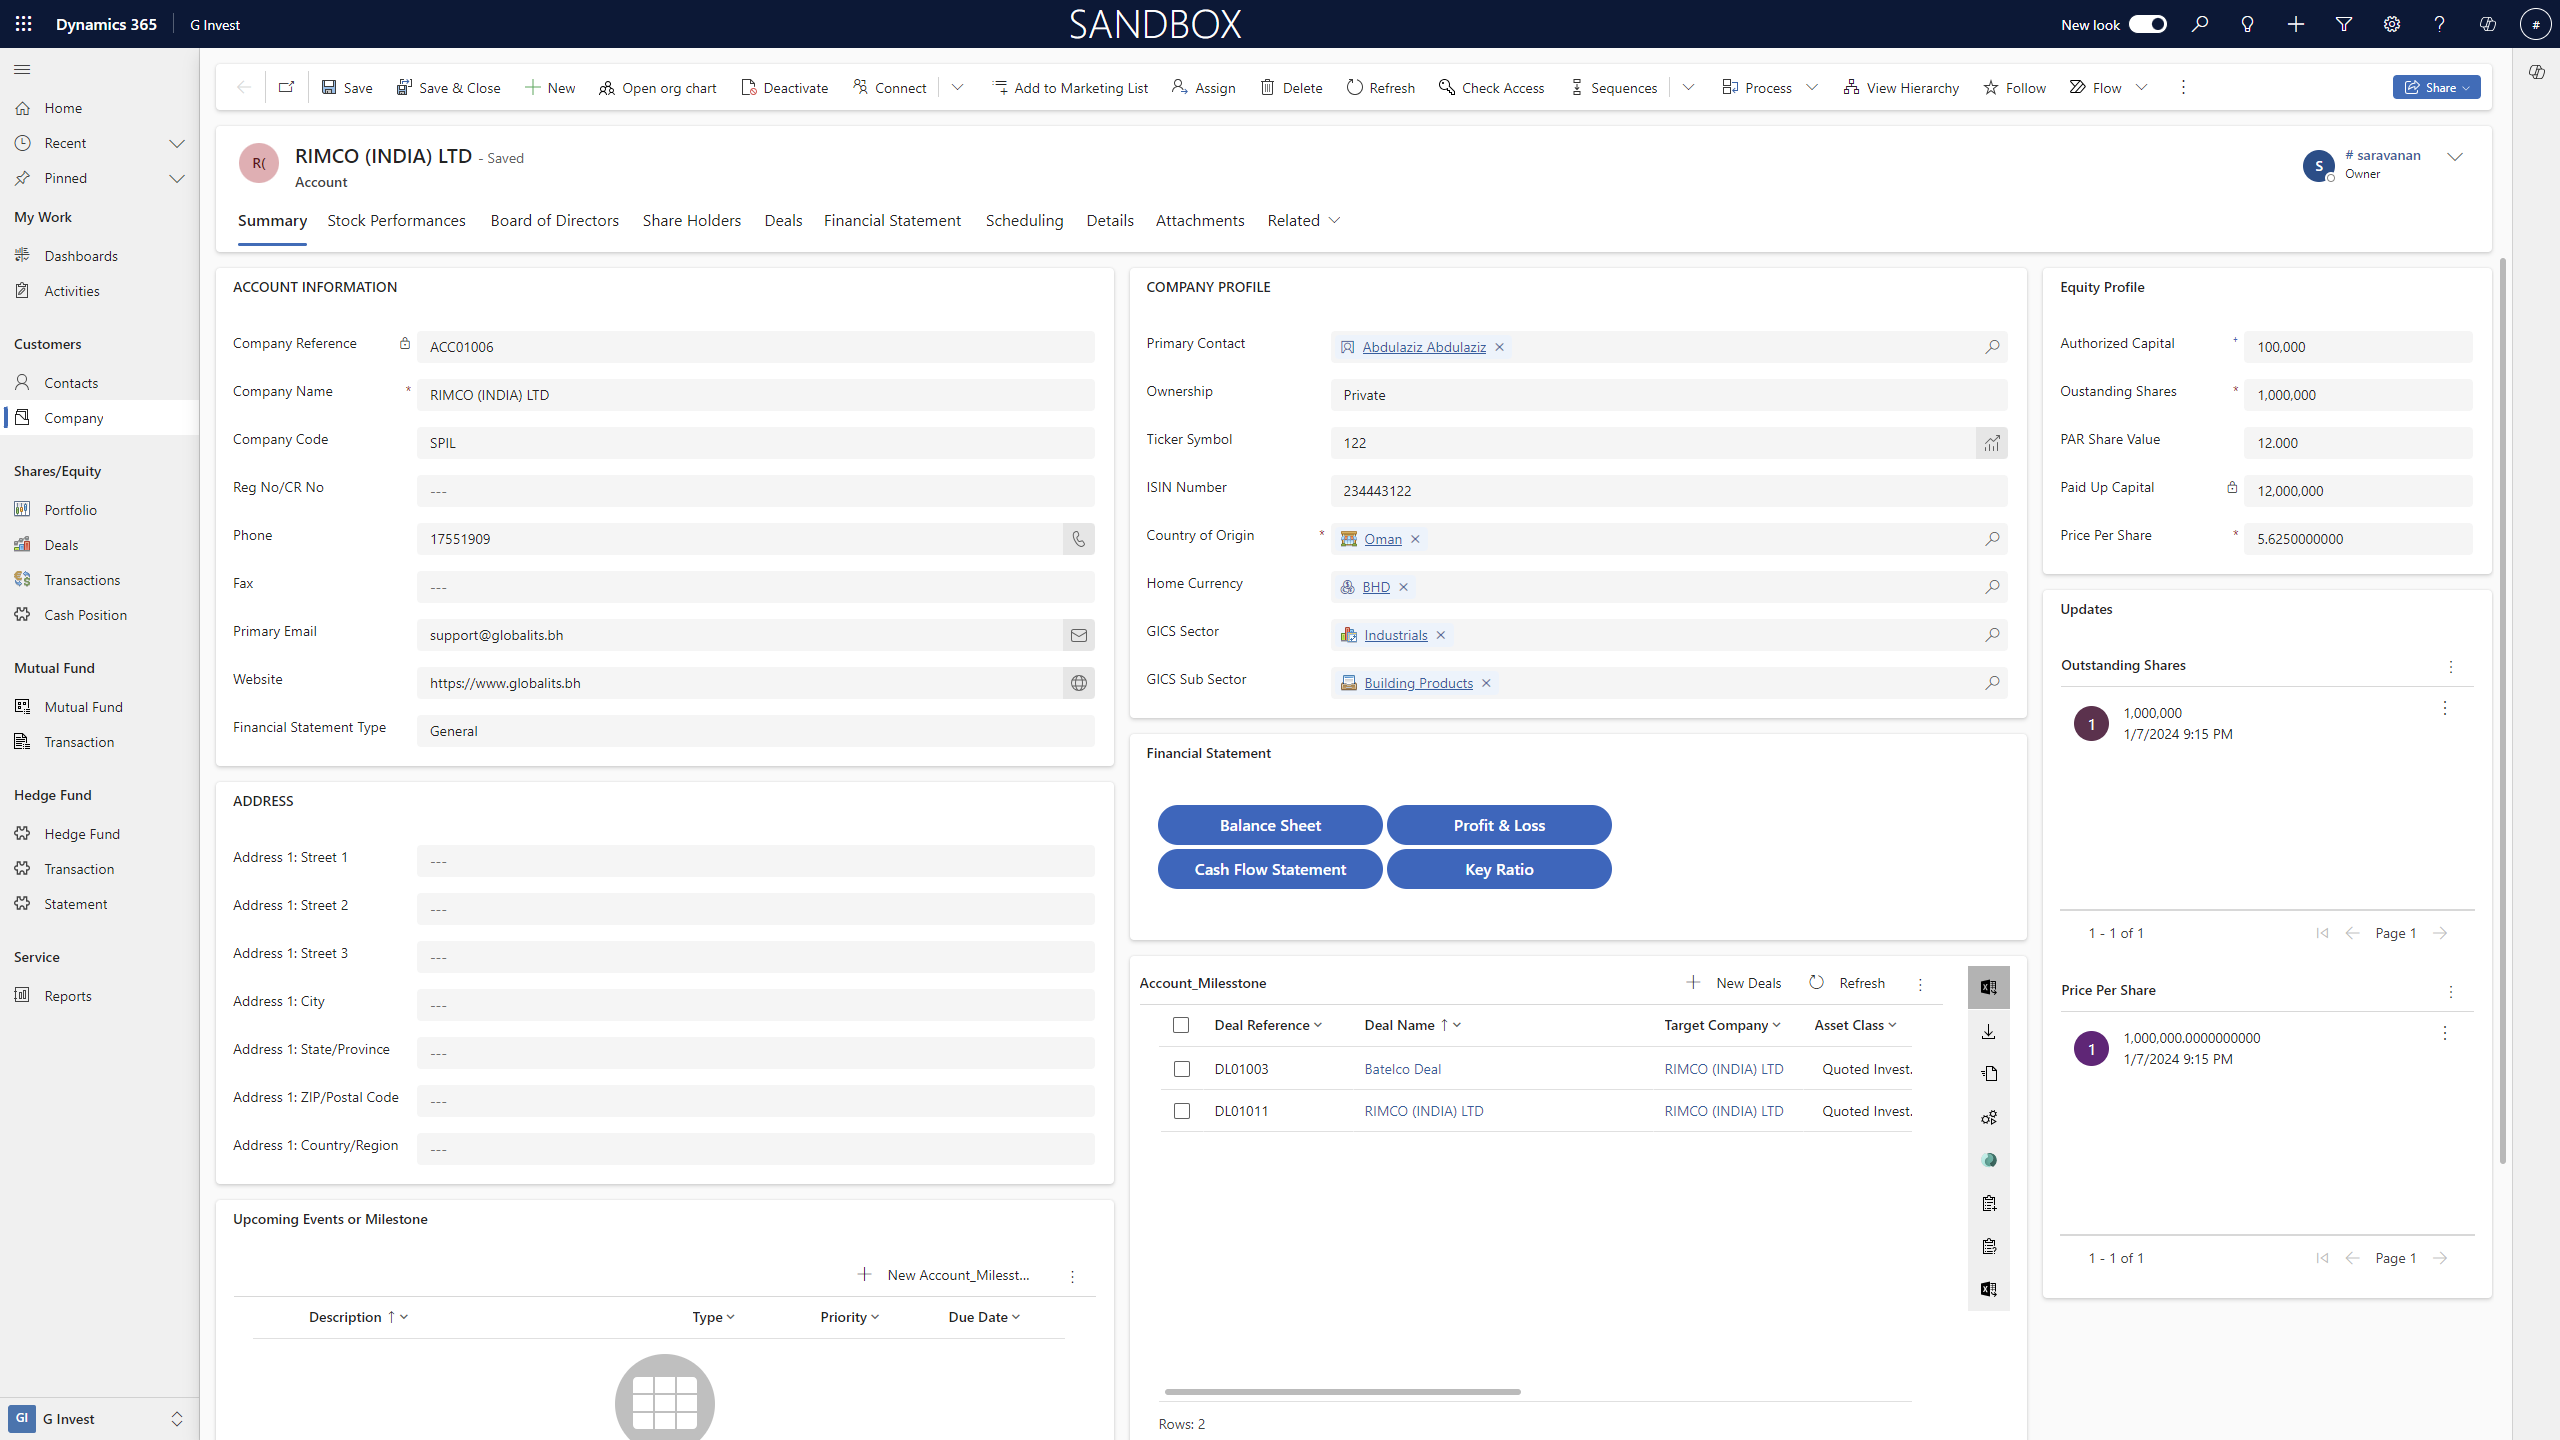Viewport: 2560px width, 1440px height.
Task: Expand the Recent section in sidebar
Action: [x=177, y=143]
